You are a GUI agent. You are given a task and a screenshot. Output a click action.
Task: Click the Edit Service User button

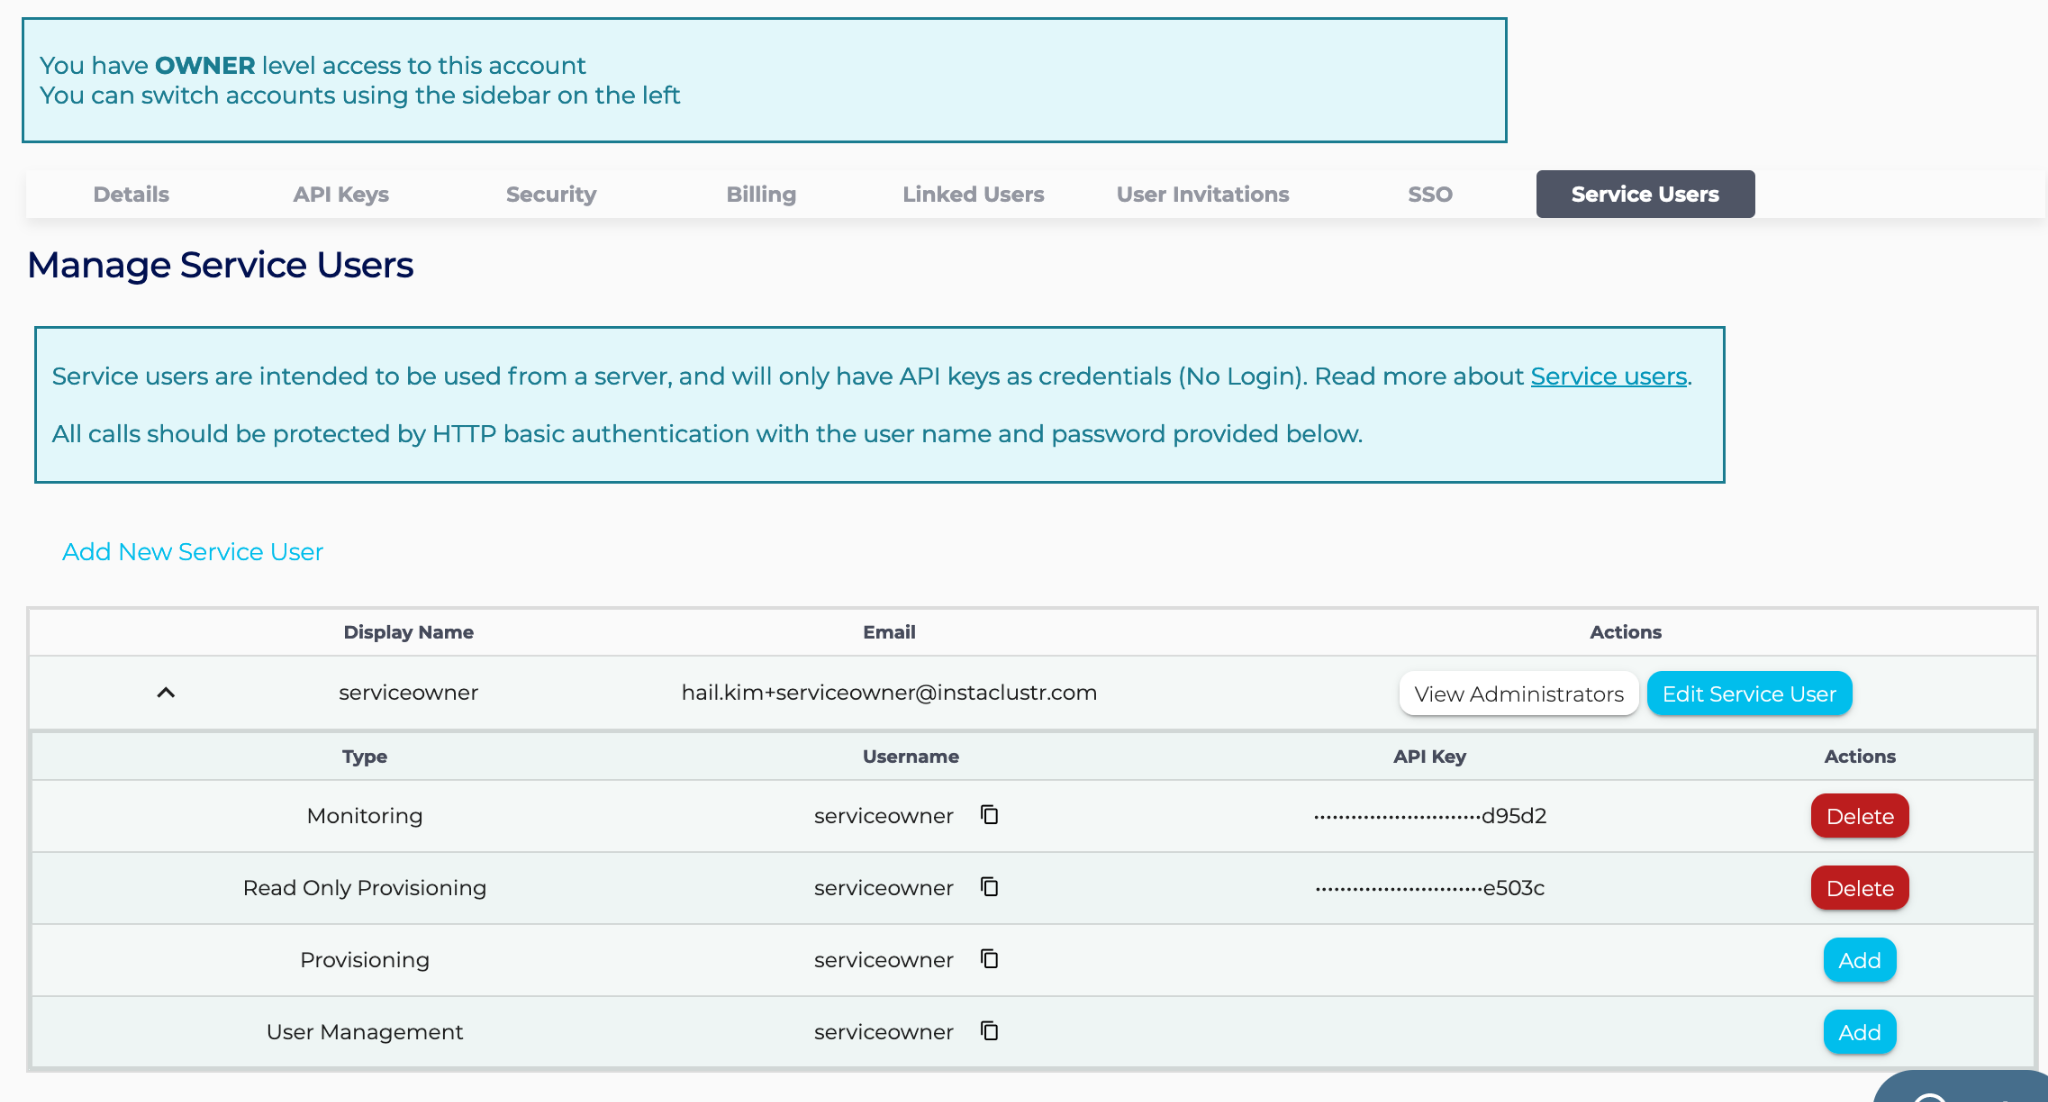[1749, 694]
